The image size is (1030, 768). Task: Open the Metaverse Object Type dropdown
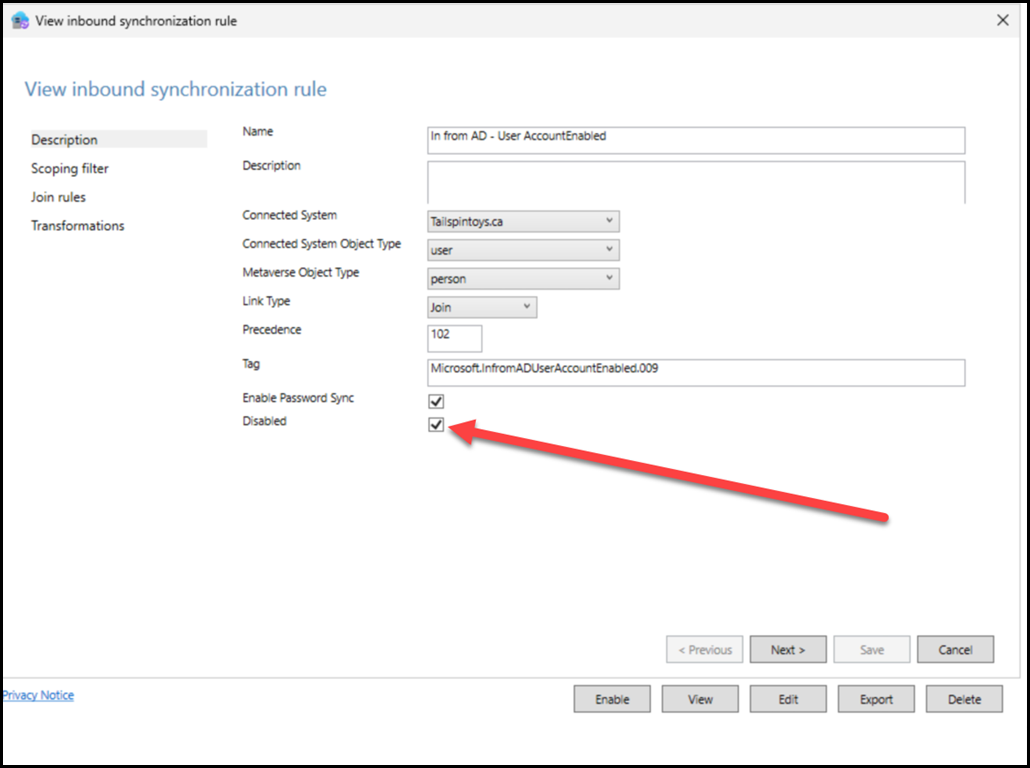point(523,279)
